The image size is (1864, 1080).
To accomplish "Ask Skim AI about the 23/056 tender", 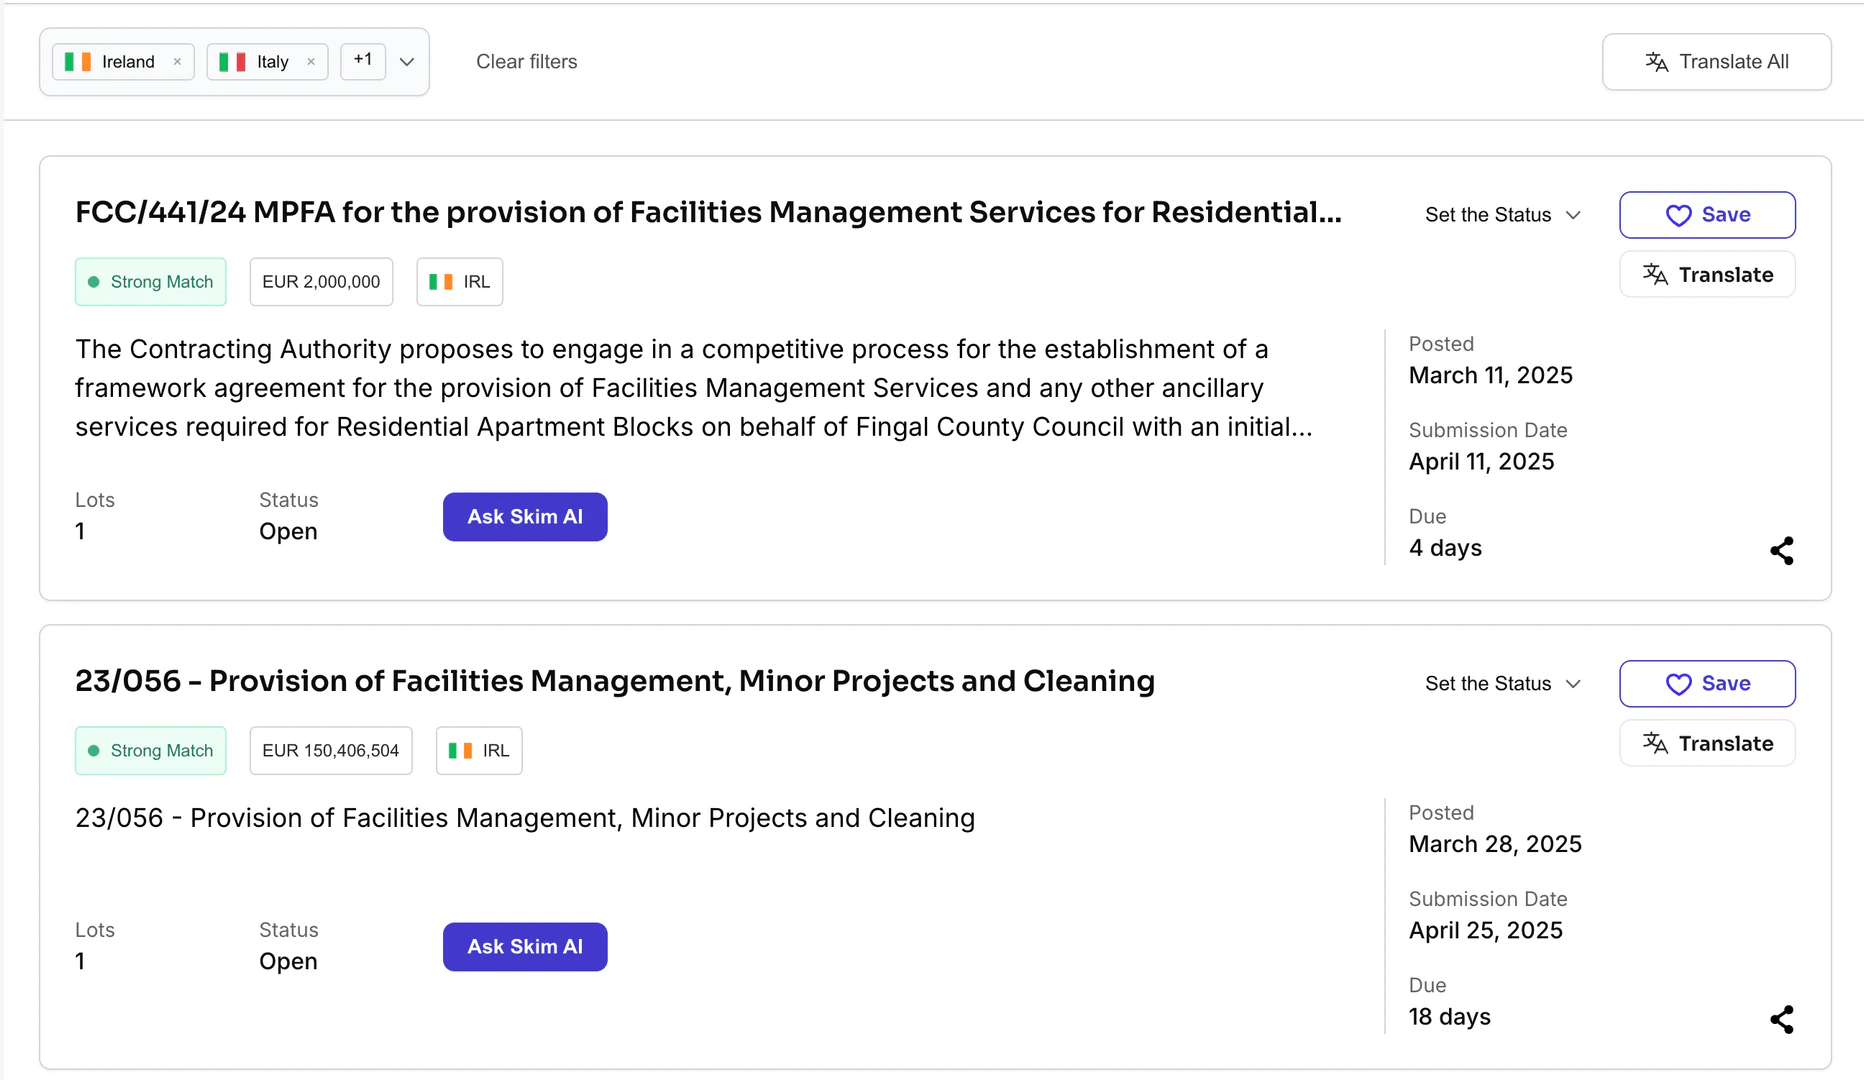I will pyautogui.click(x=525, y=947).
